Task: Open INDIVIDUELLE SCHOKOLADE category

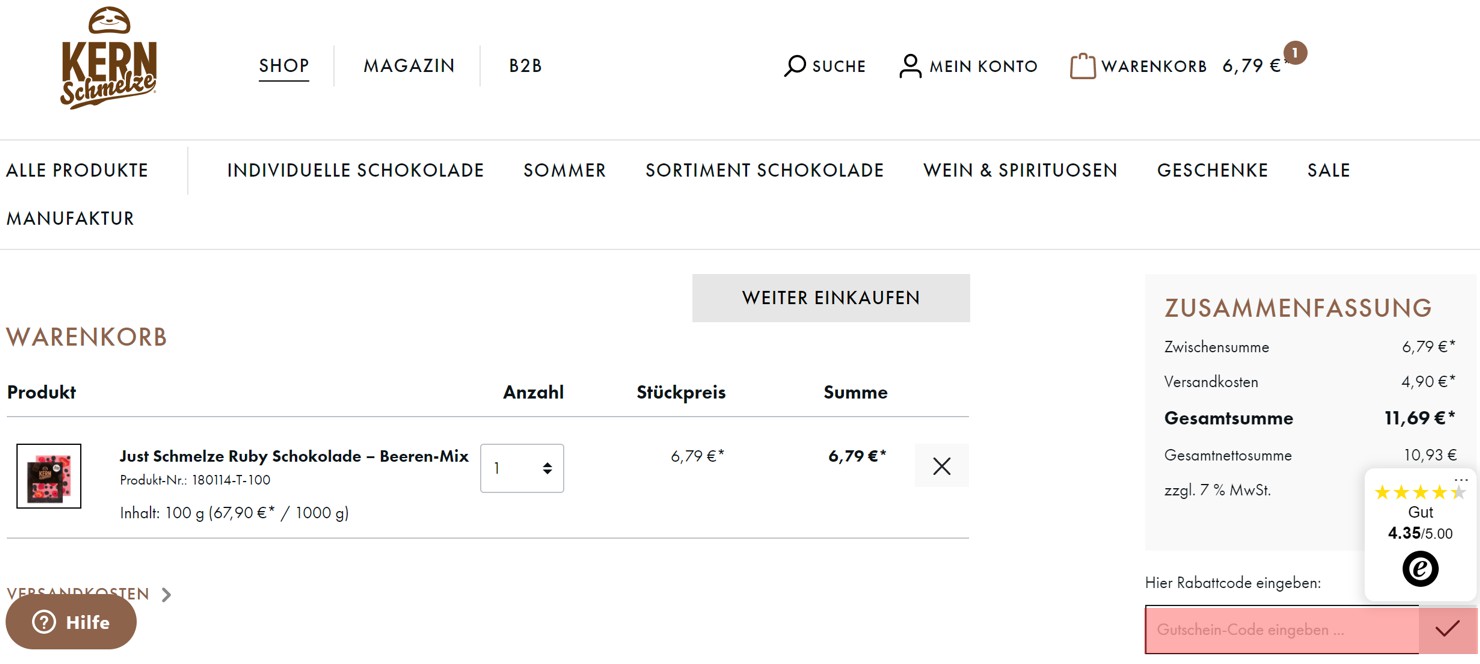Action: click(355, 170)
